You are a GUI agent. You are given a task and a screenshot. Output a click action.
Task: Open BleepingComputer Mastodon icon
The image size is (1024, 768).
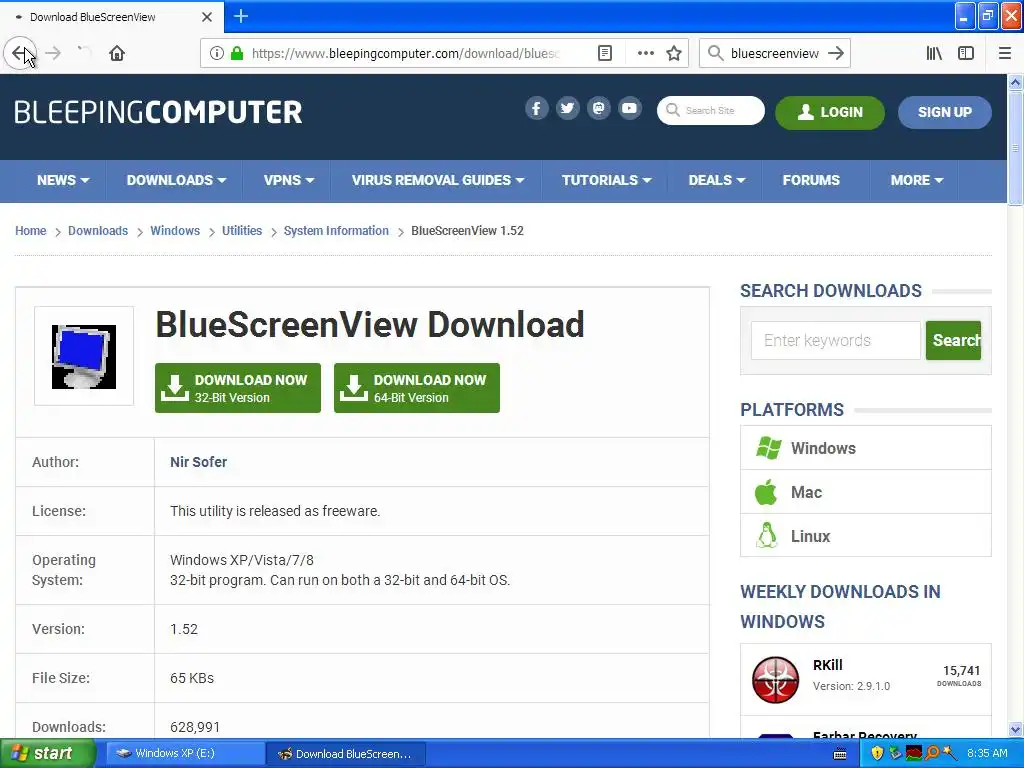[598, 108]
